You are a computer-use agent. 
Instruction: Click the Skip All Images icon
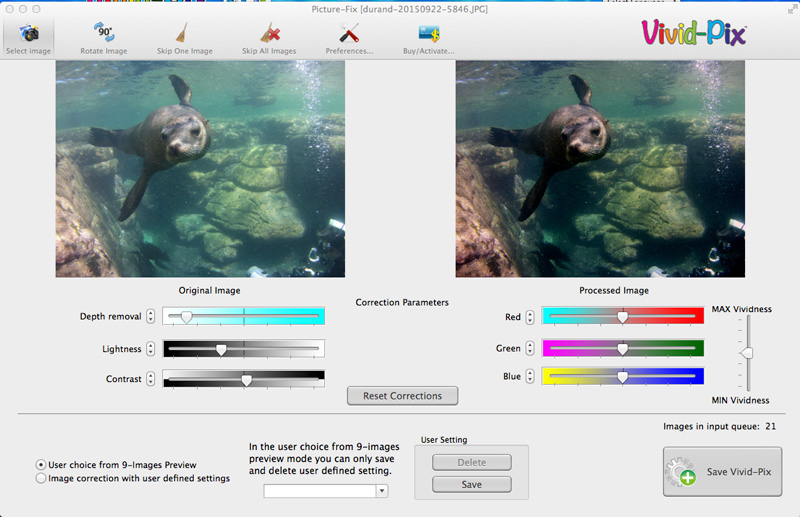pyautogui.click(x=269, y=33)
